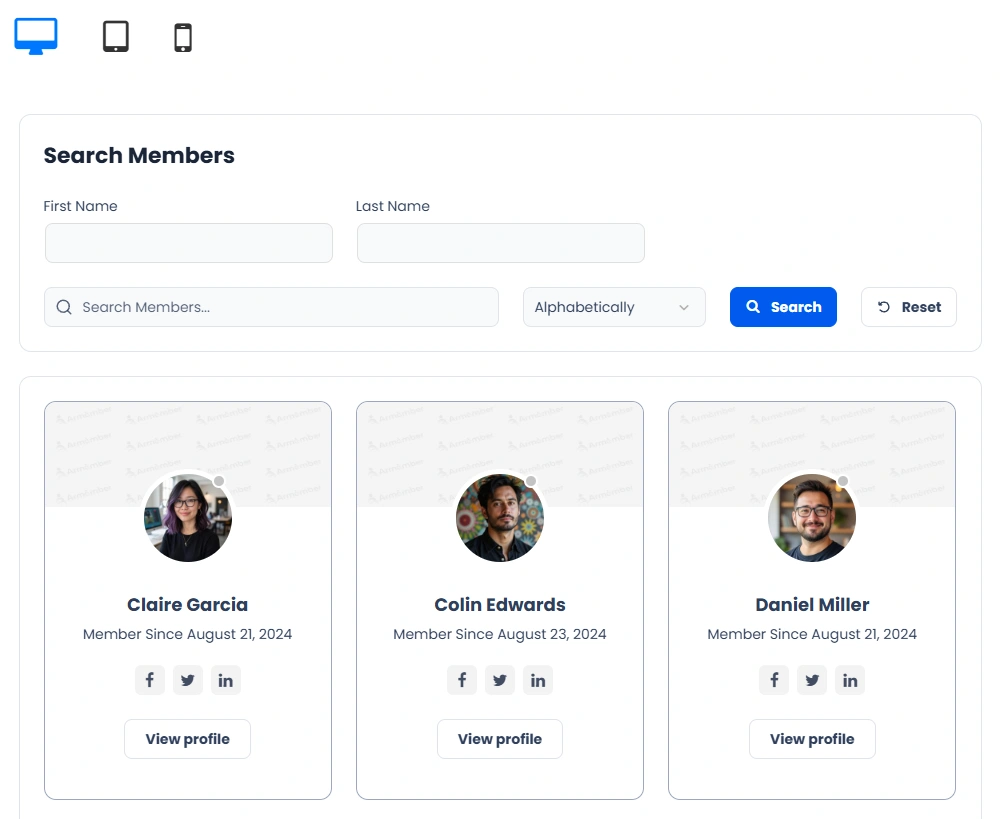Screen dimensions: 1002x819
Task: Open Colin Edwards' Twitter icon
Action: click(x=500, y=680)
